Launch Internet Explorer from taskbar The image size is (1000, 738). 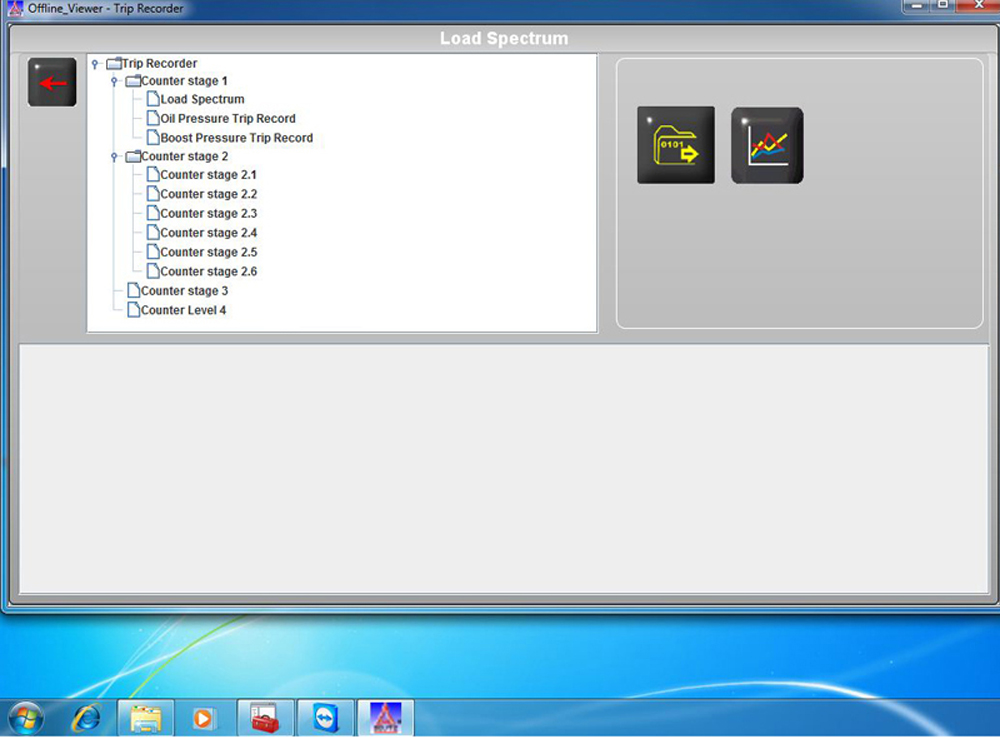(x=86, y=718)
